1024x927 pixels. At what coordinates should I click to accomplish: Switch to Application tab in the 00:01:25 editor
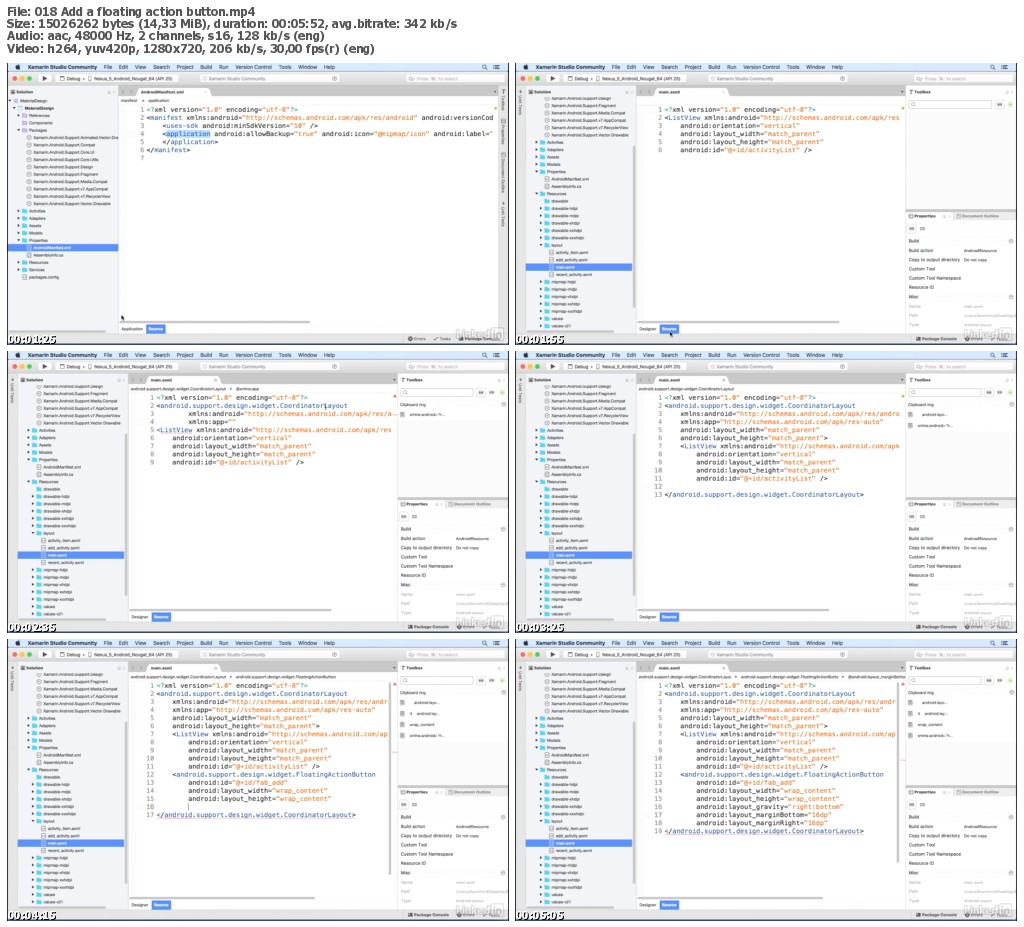coord(132,329)
